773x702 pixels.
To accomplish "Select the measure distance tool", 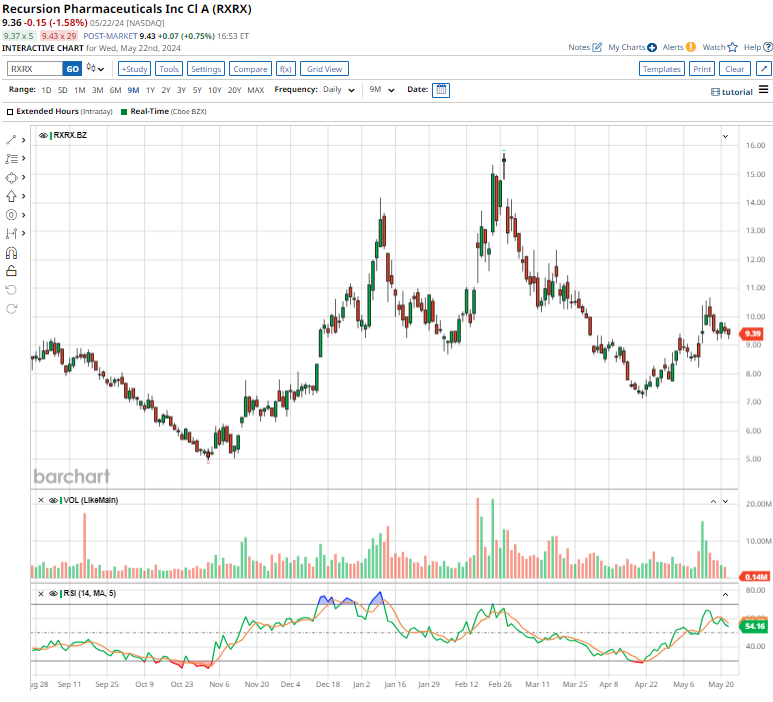I will (x=12, y=233).
